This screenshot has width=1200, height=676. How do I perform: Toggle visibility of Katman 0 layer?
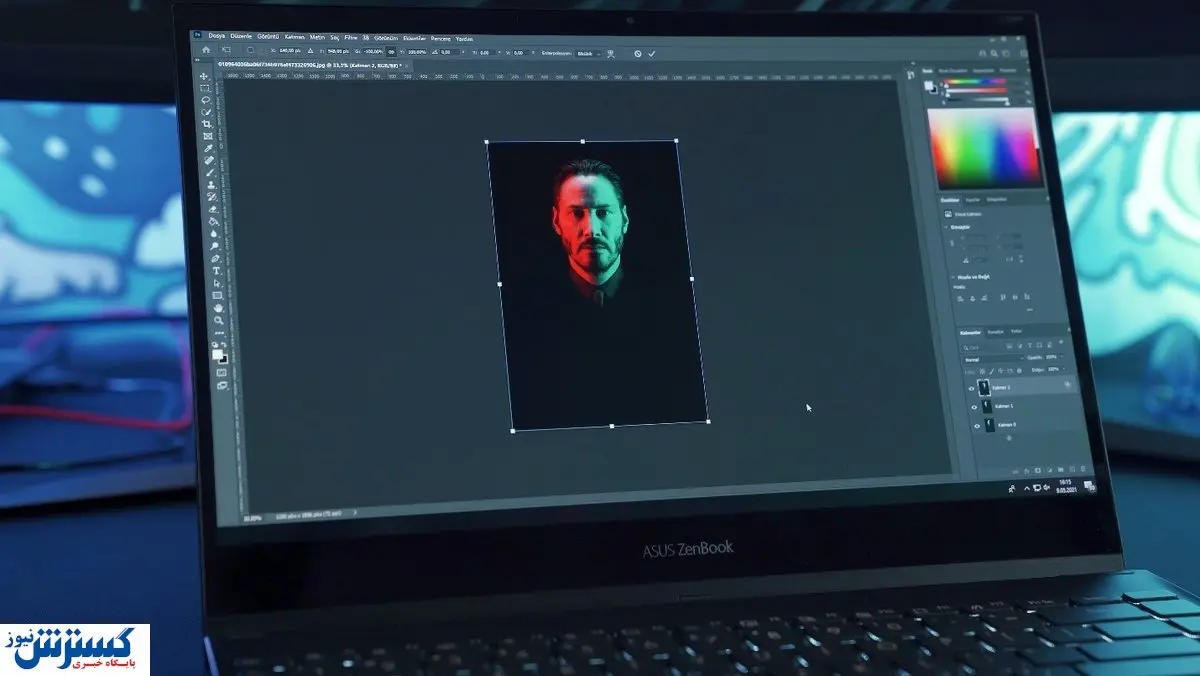coord(977,426)
